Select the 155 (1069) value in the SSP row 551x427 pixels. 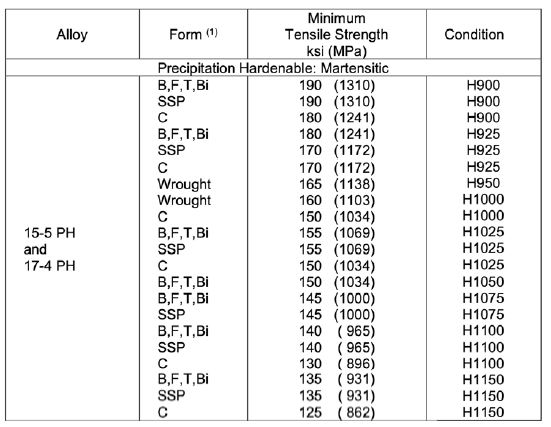tap(337, 249)
